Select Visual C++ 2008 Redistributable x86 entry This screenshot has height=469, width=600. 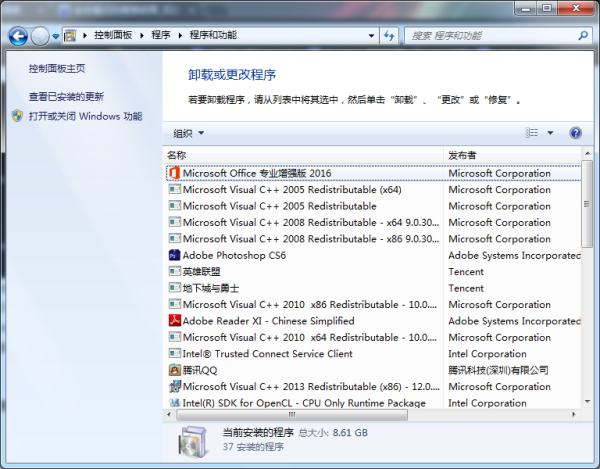click(x=311, y=239)
